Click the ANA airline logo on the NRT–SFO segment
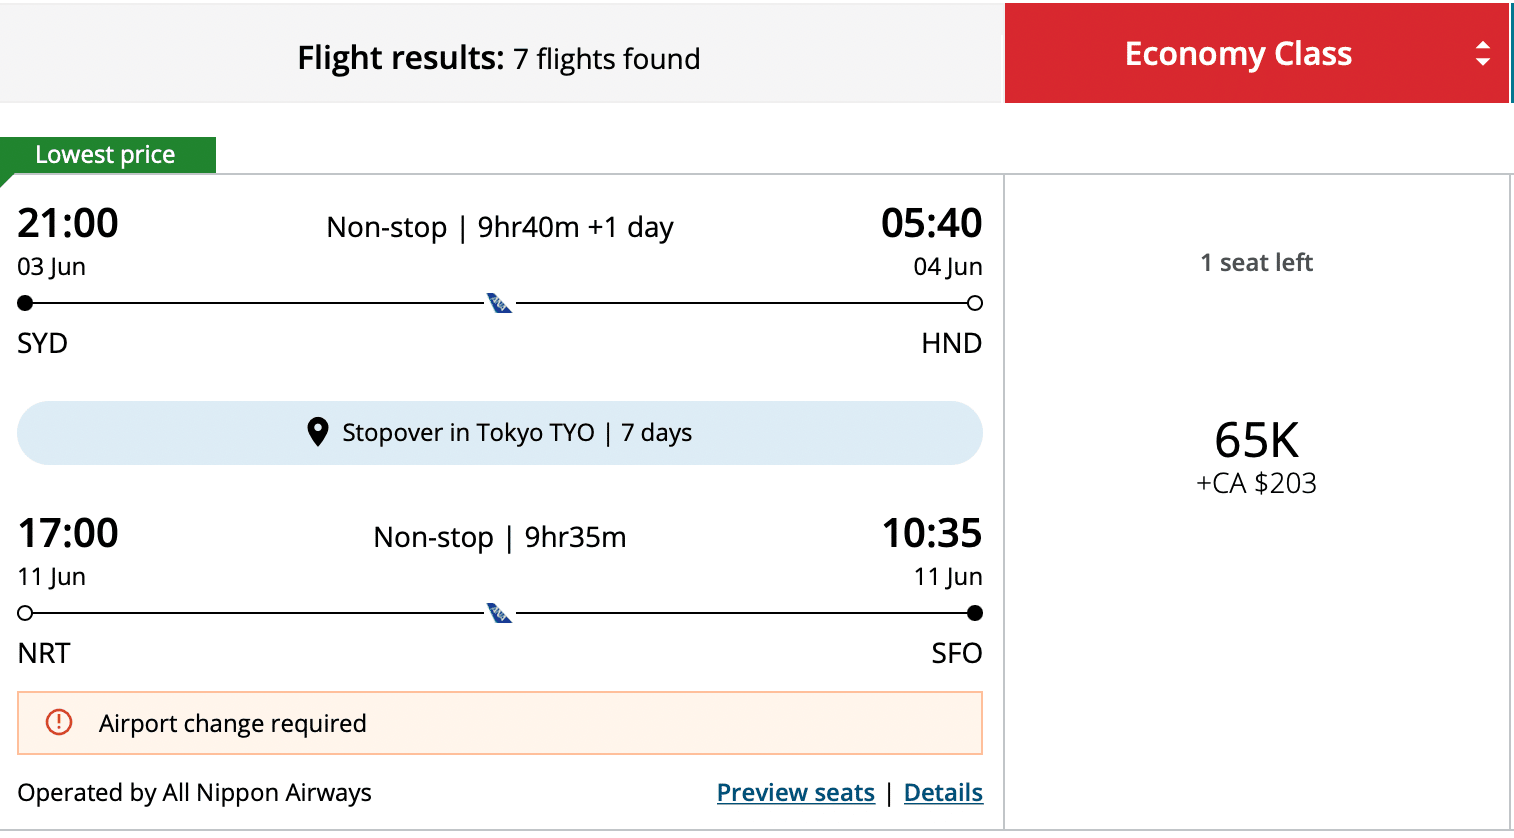Image resolution: width=1514 pixels, height=838 pixels. tap(499, 613)
